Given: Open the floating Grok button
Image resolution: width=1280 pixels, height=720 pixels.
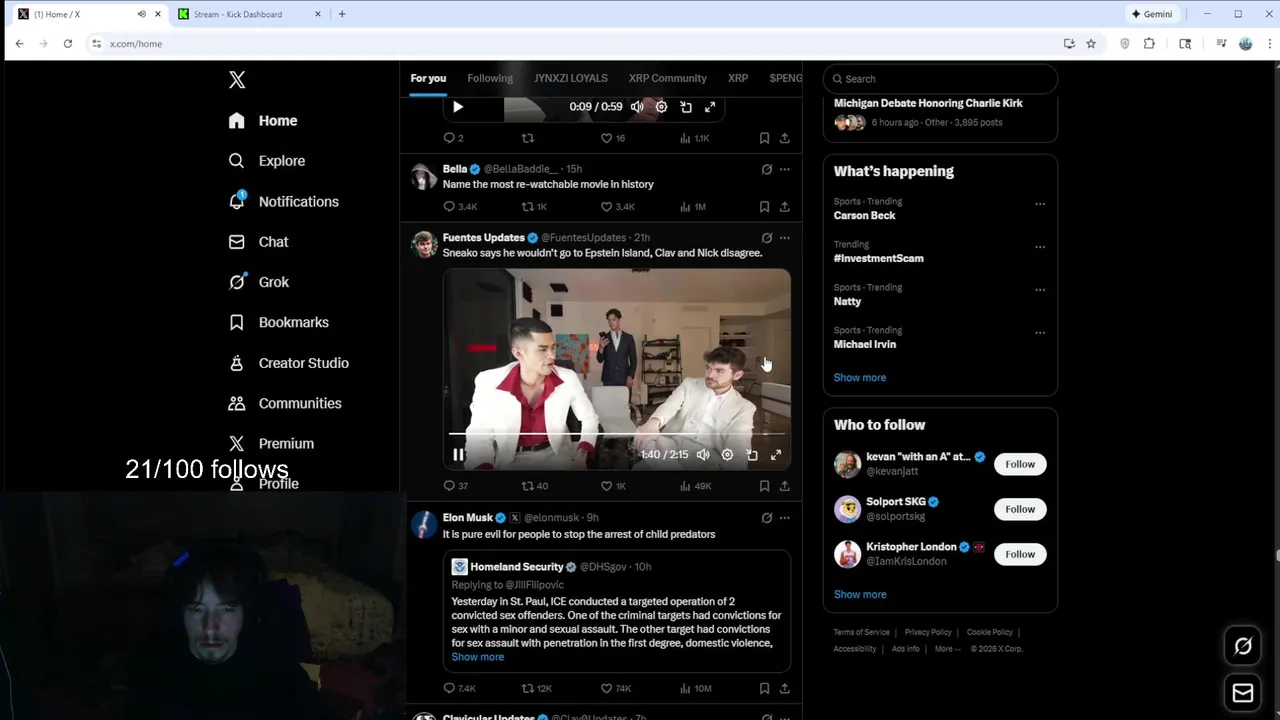Looking at the screenshot, I should [x=1243, y=646].
